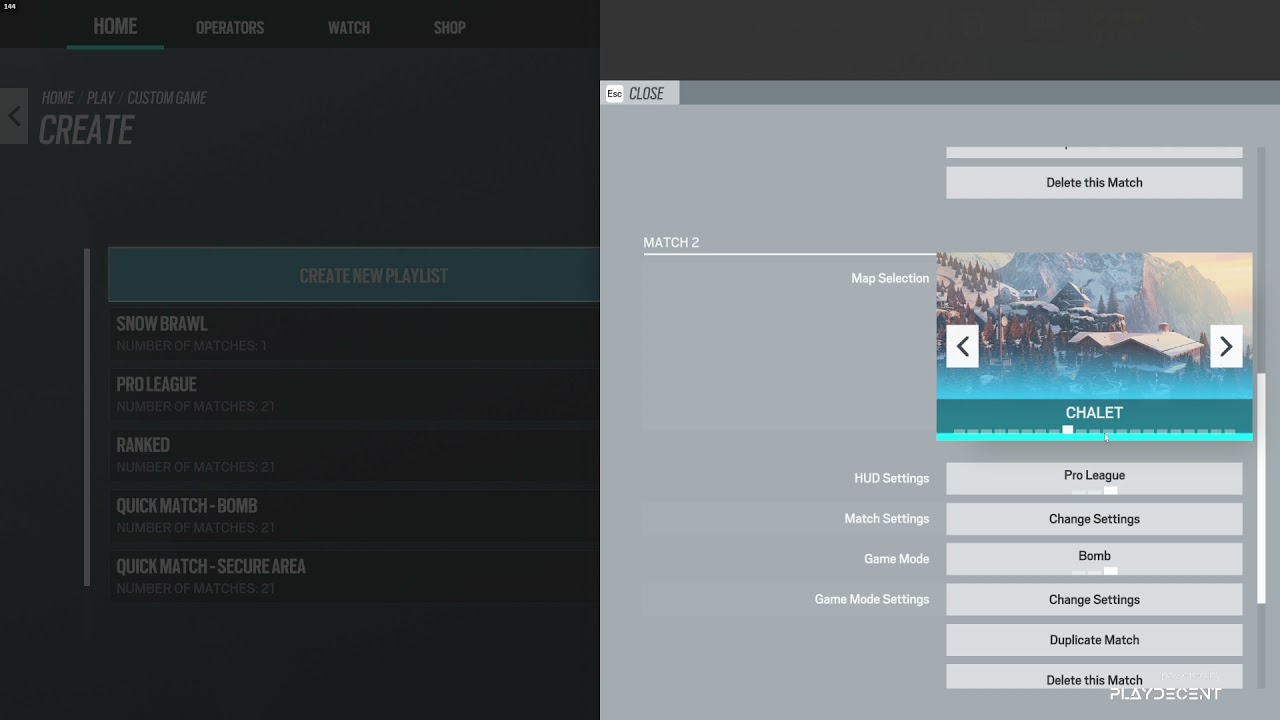Image resolution: width=1280 pixels, height=720 pixels.
Task: Change HUD Settings Pro League selector
Action: coord(1094,478)
